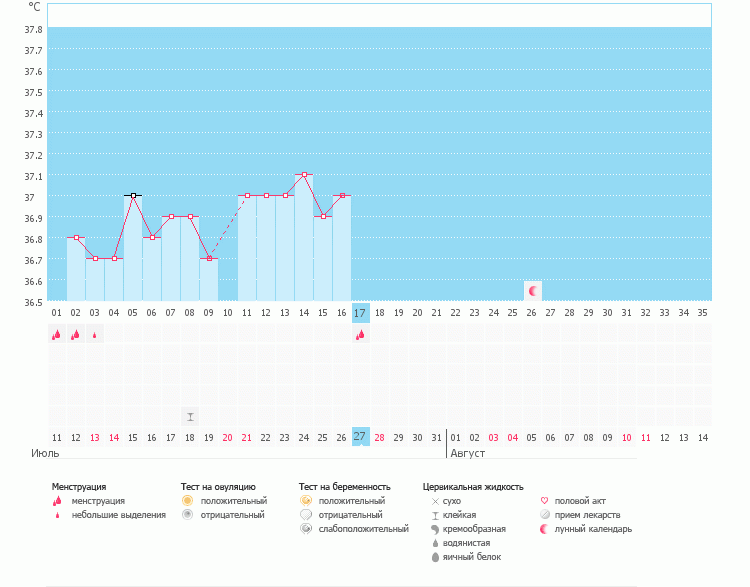The height and width of the screenshot is (587, 750).
Task: Select the 37.1 temperature point on day 14
Action: 304,175
